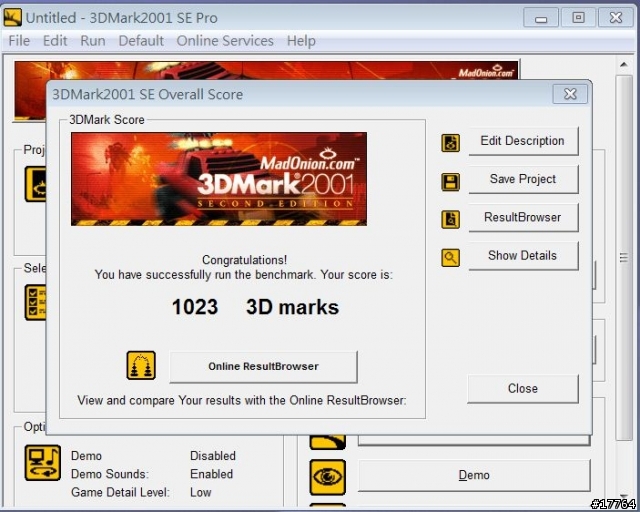Minimize the 3DMark2001 SE Pro window
This screenshot has height=512, width=640.
541,18
